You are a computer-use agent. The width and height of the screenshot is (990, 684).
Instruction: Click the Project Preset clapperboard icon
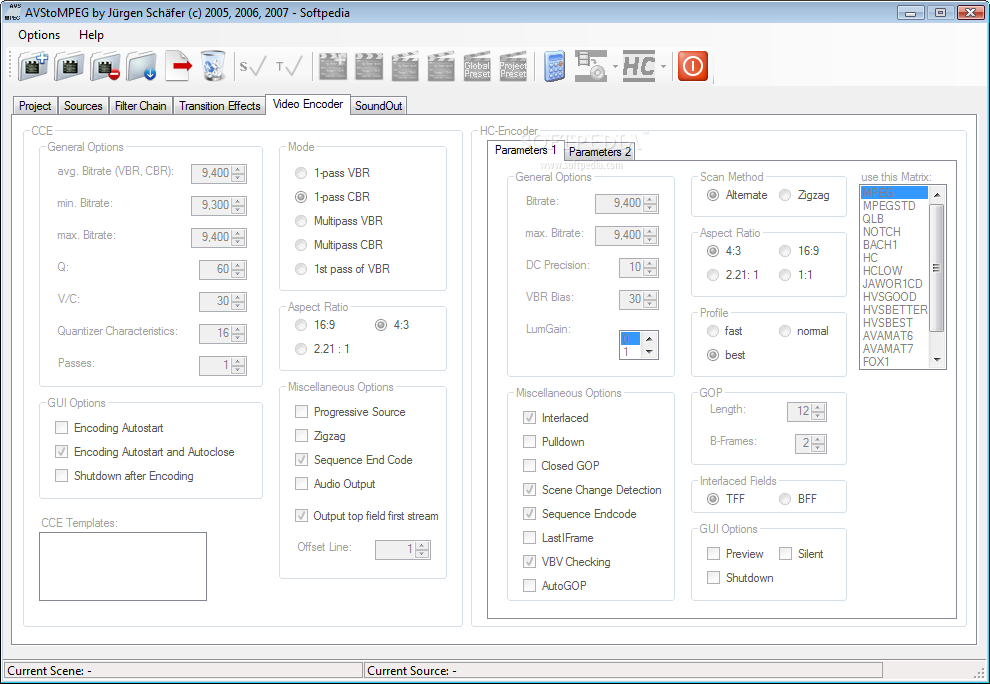[x=513, y=66]
